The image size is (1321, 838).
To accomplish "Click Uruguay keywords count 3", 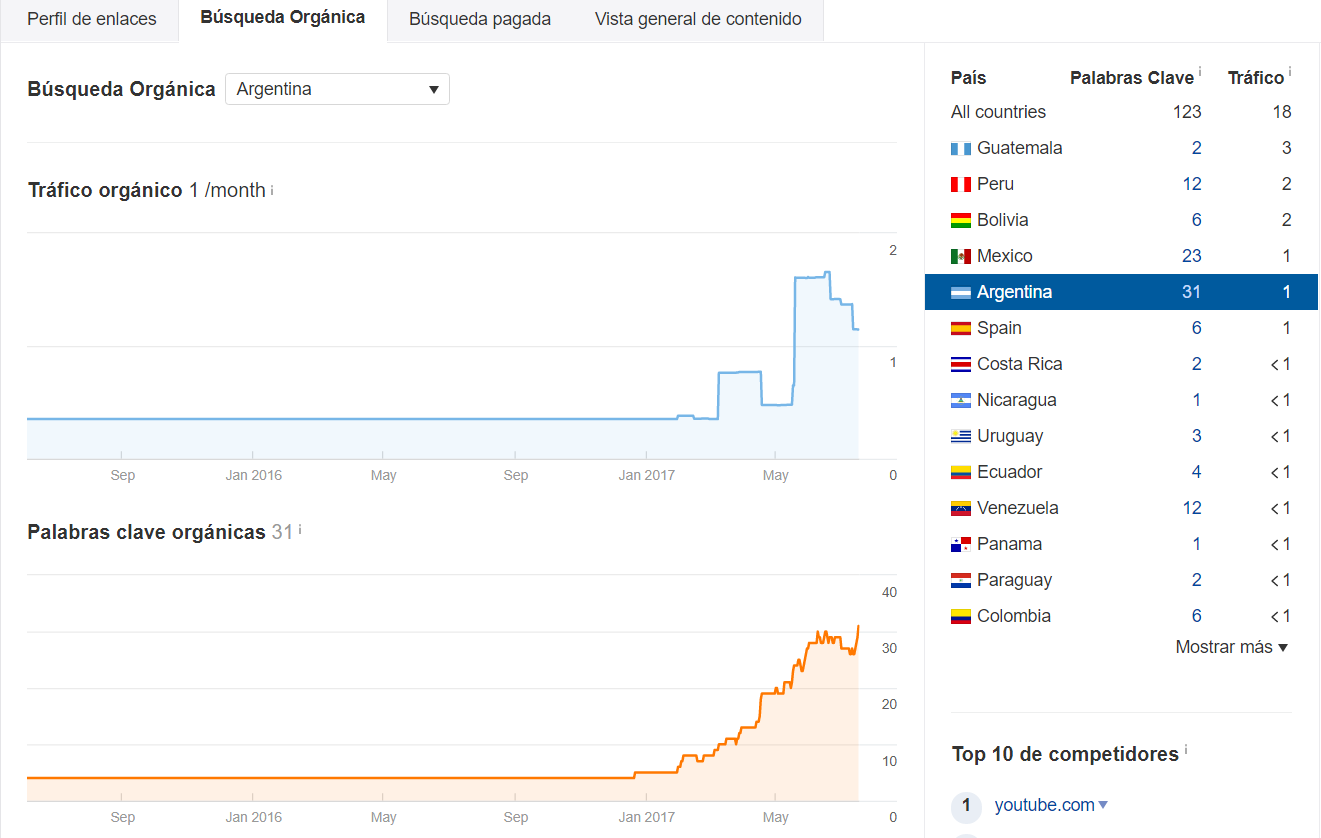I will point(1196,436).
